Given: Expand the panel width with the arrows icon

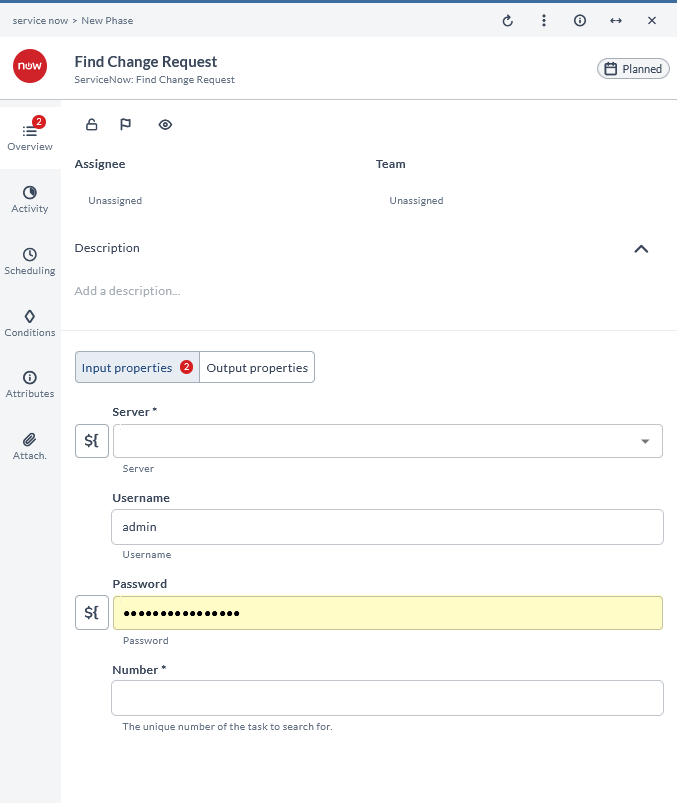Looking at the screenshot, I should pyautogui.click(x=615, y=20).
